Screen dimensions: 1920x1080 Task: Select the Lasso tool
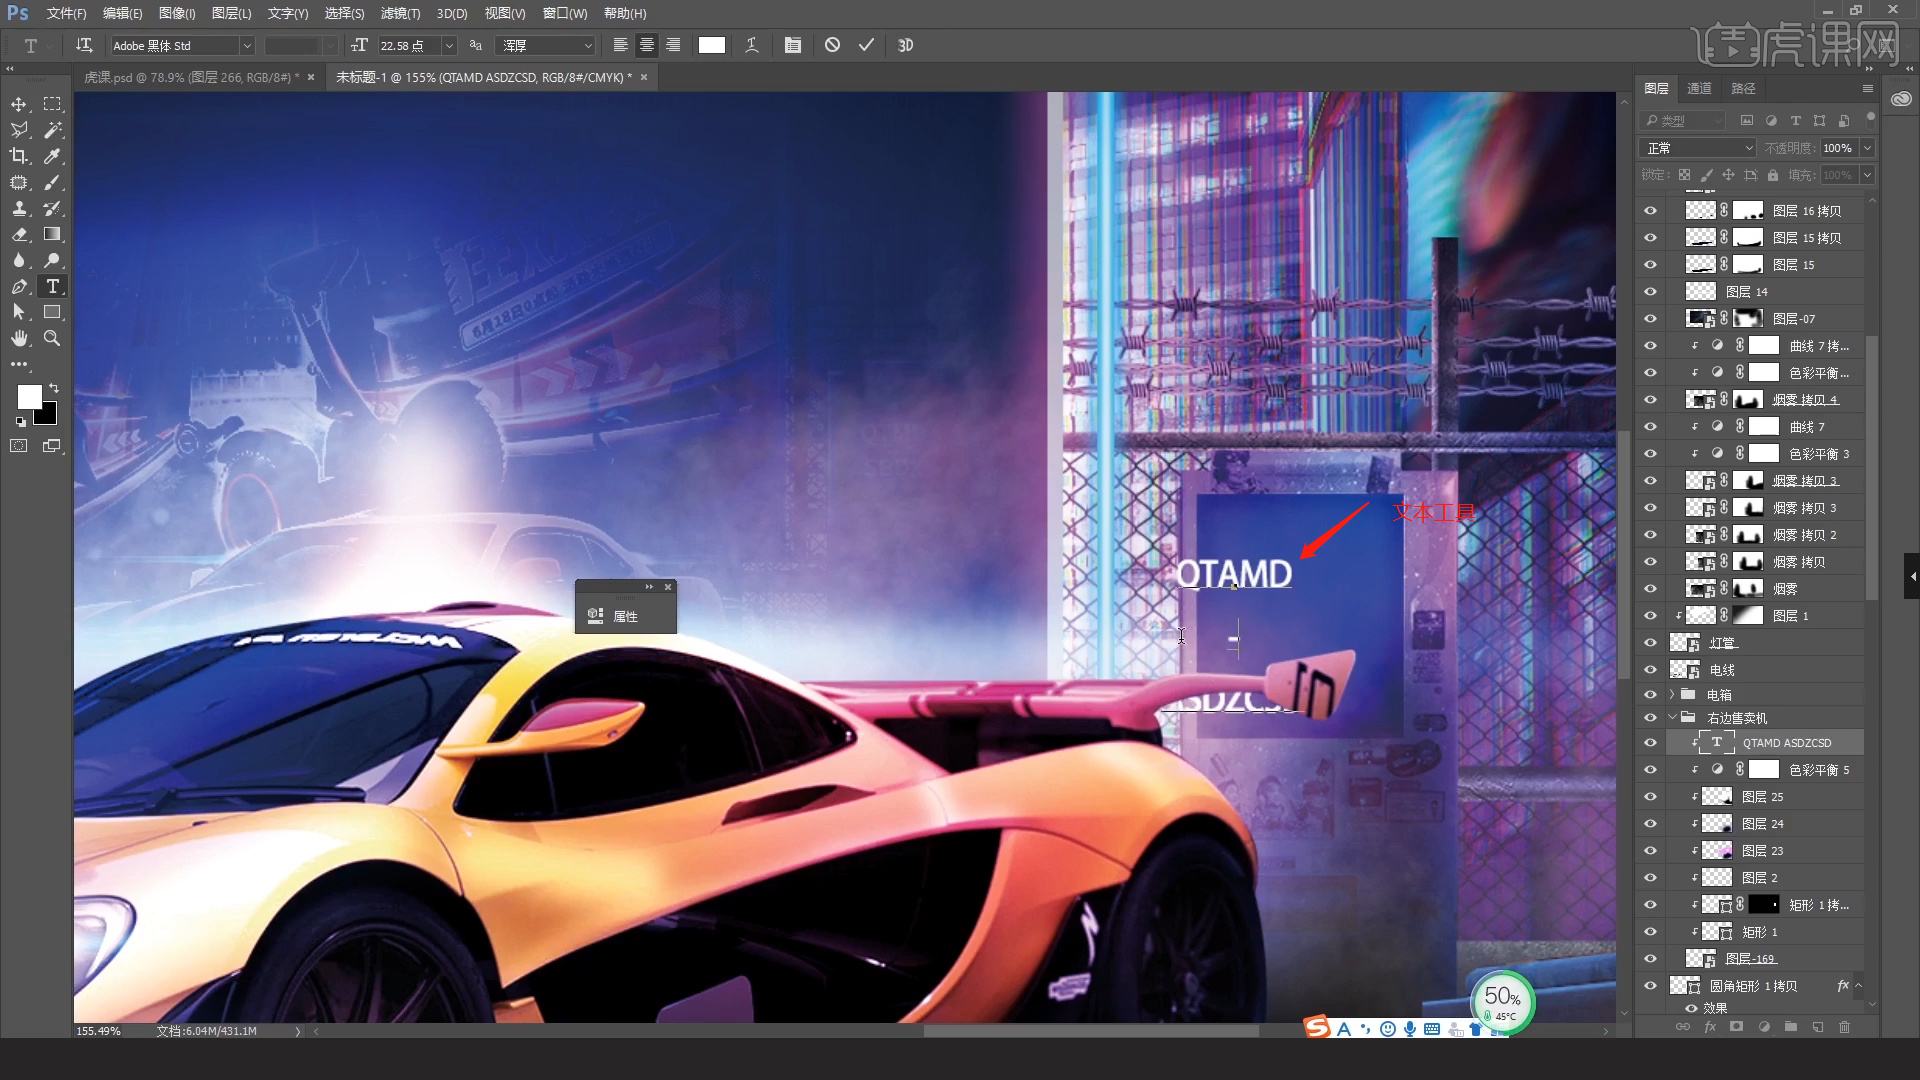click(x=19, y=130)
